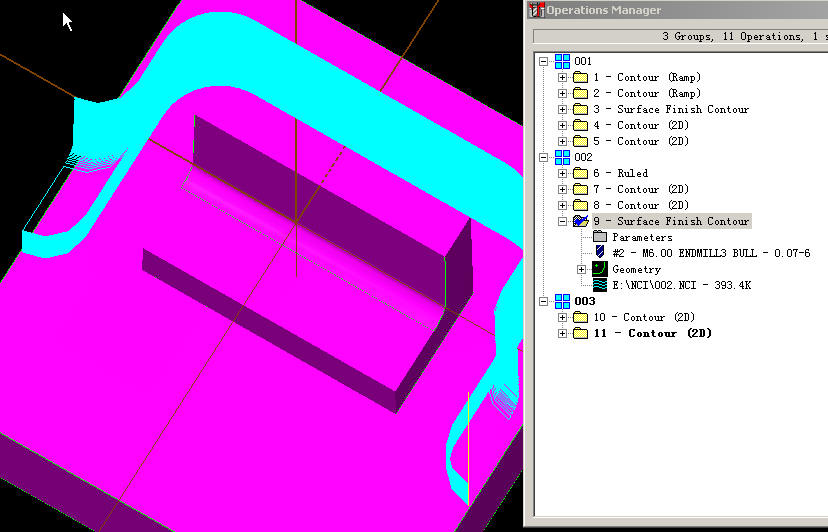Viewport: 828px width, 532px height.
Task: Click folder icon of operation 1 Contour (Ramp)
Action: [x=580, y=77]
